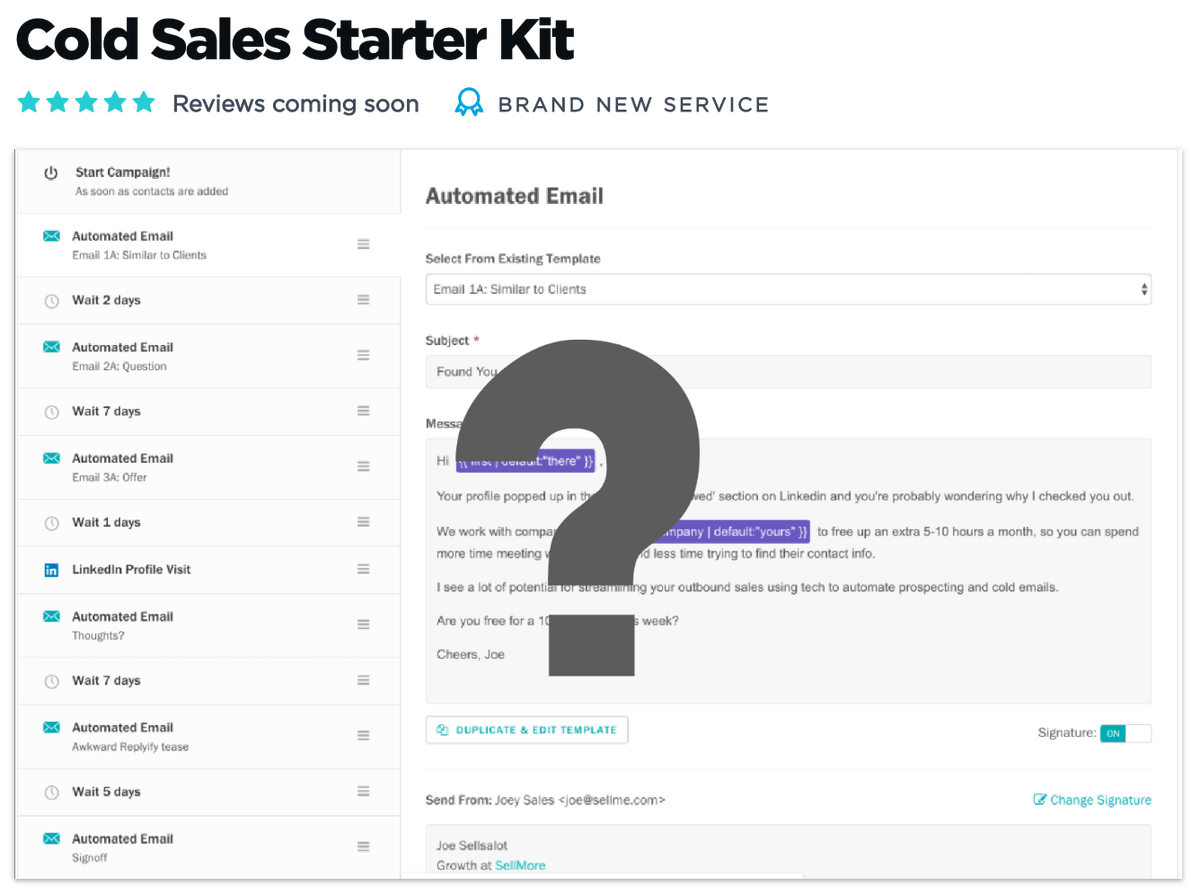
Task: Click drag handle for LinkedIn Profile Visit
Action: point(363,569)
